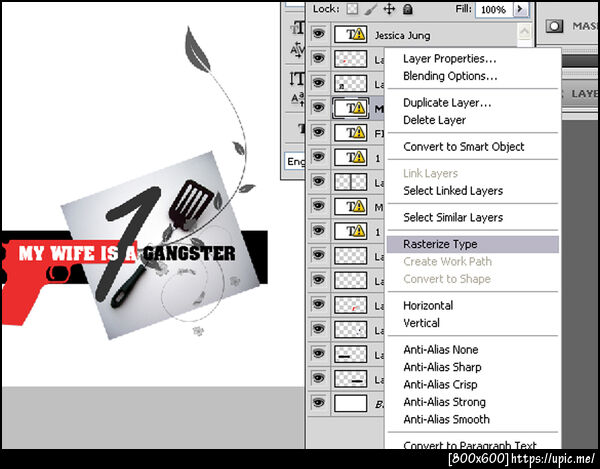The height and width of the screenshot is (469, 600).
Task: Toggle Lock position move icon
Action: coord(389,9)
